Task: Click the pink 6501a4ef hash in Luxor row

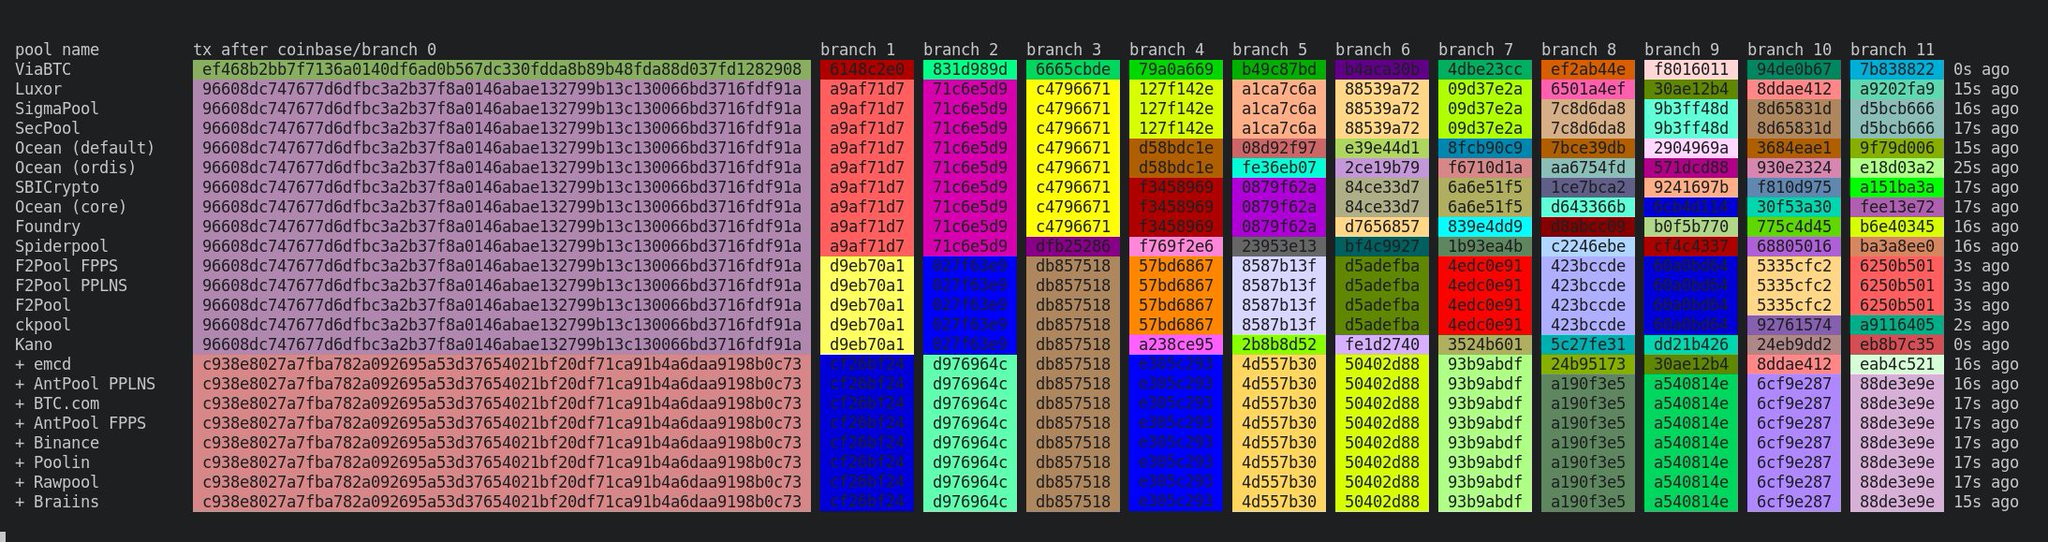Action: 1588,89
